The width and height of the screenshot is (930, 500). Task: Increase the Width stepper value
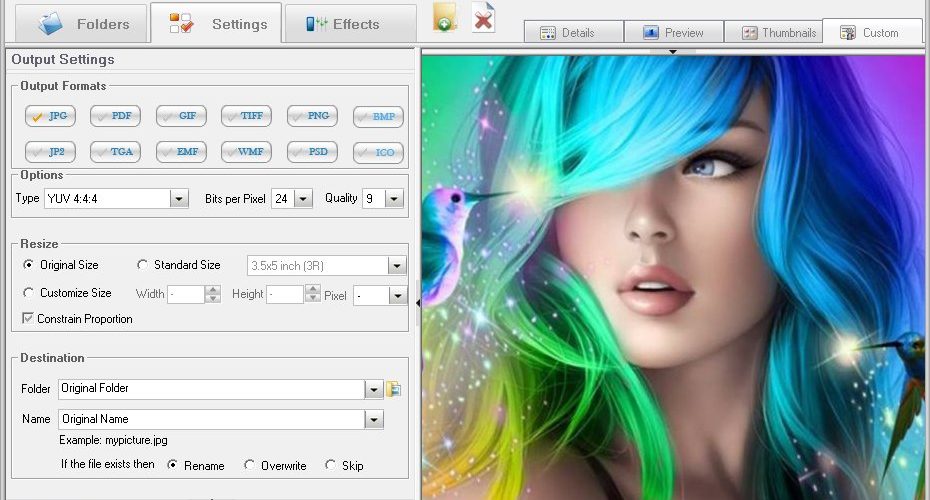[212, 289]
